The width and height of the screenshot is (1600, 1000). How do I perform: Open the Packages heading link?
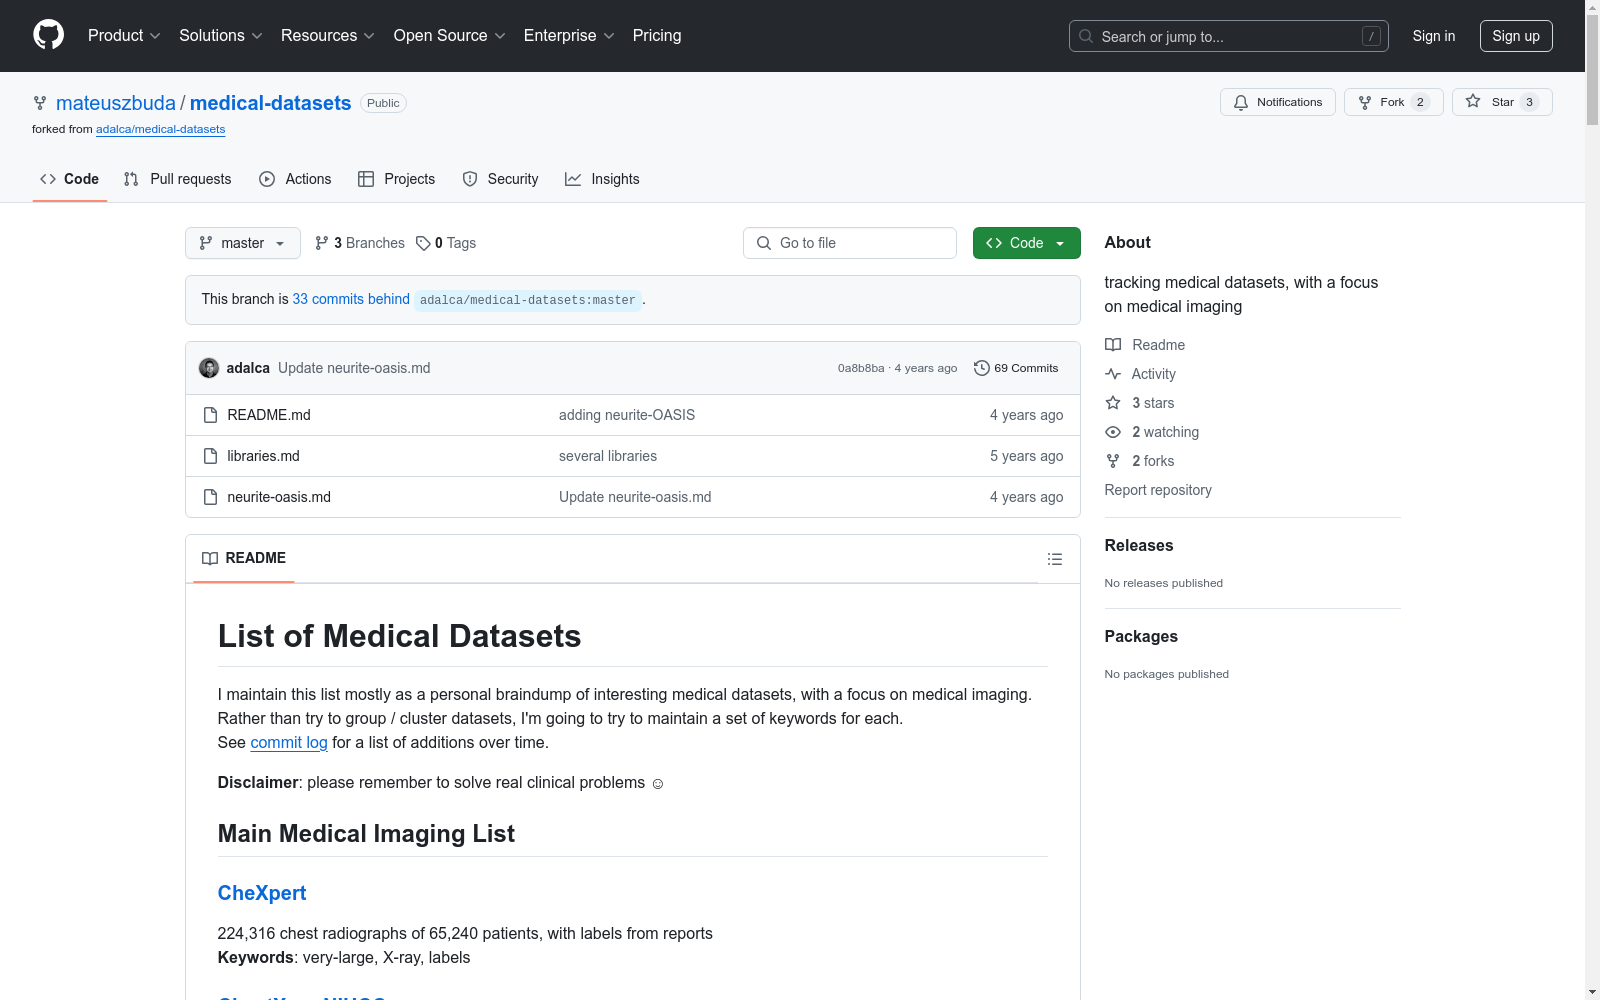[1141, 636]
